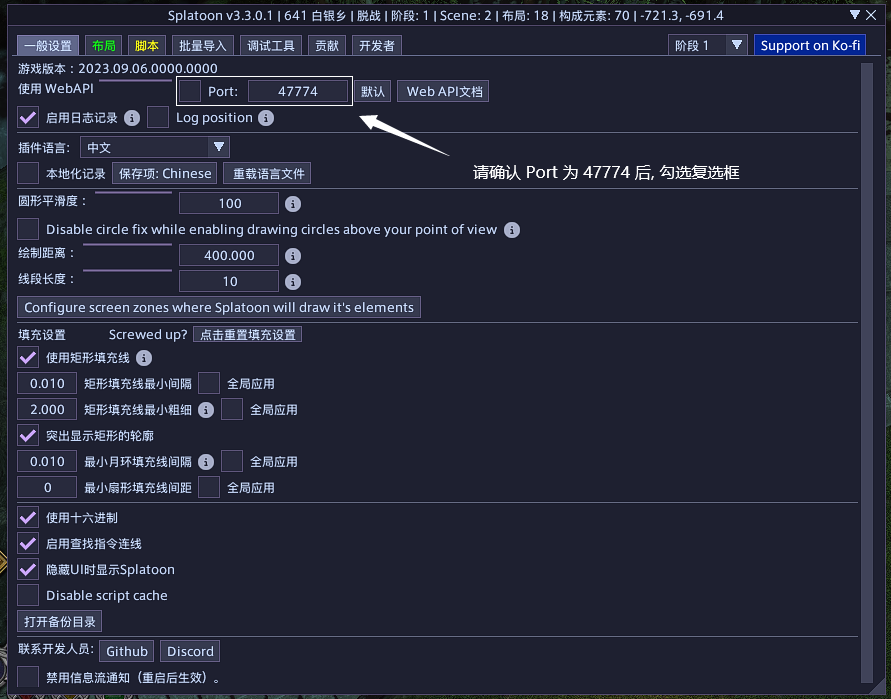Toggle the 使用十六进制 checkbox

(28, 518)
